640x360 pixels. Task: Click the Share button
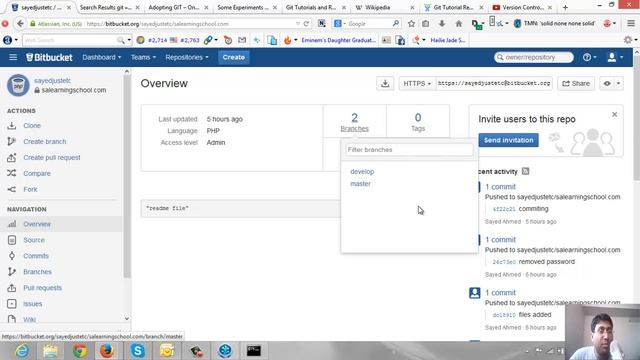coord(576,83)
